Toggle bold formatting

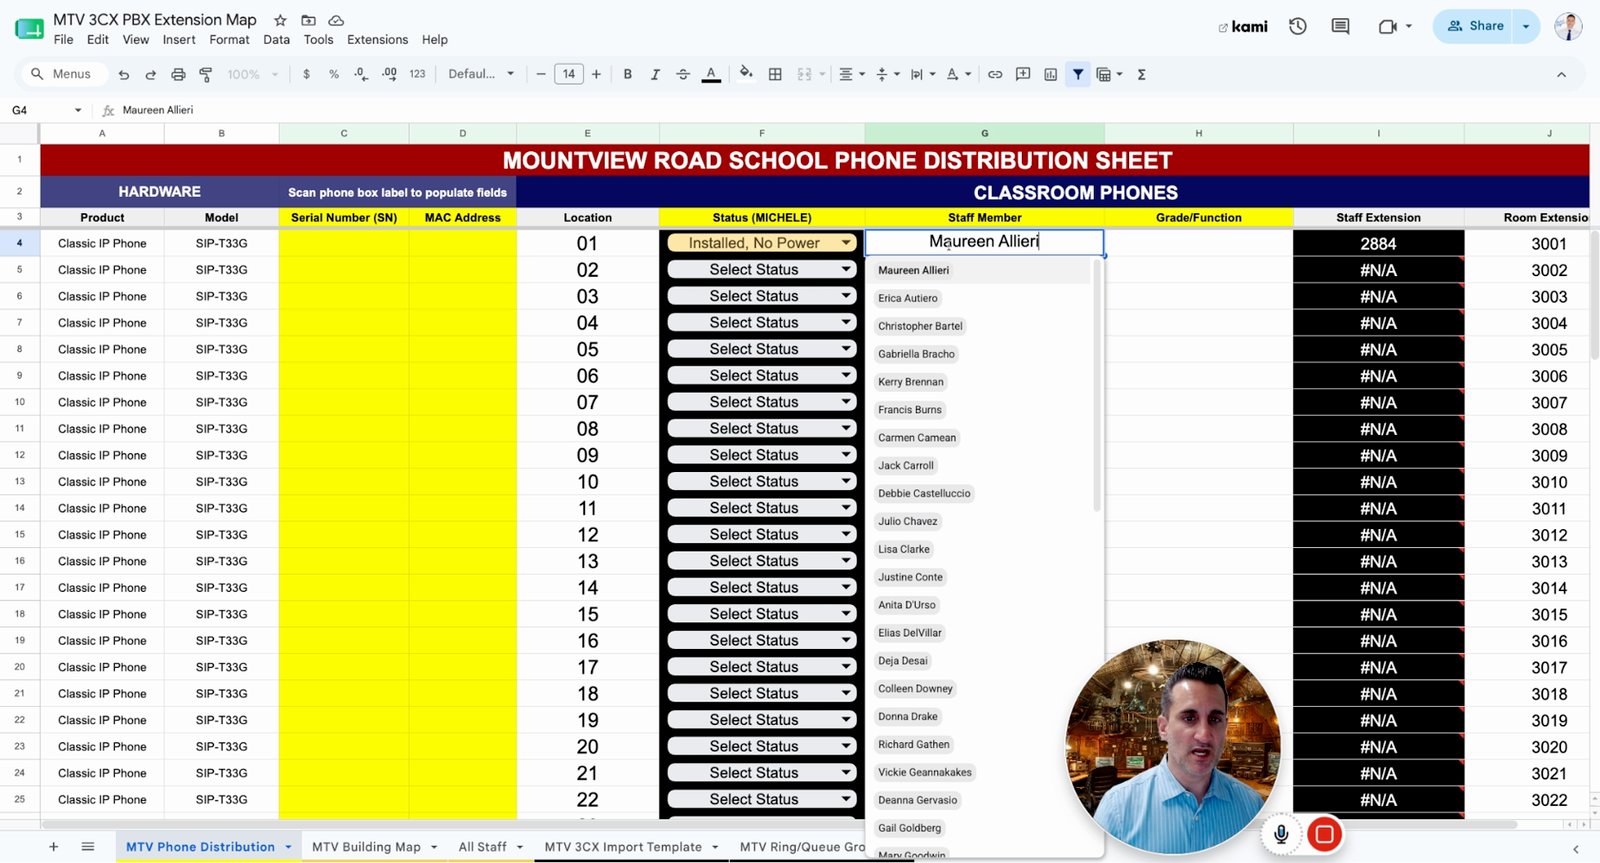[x=628, y=74]
